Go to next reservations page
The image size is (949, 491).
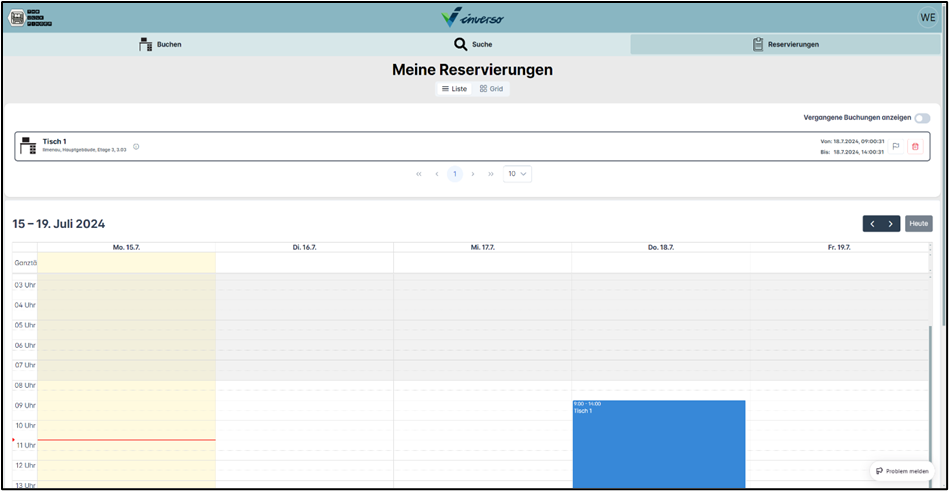[x=473, y=174]
